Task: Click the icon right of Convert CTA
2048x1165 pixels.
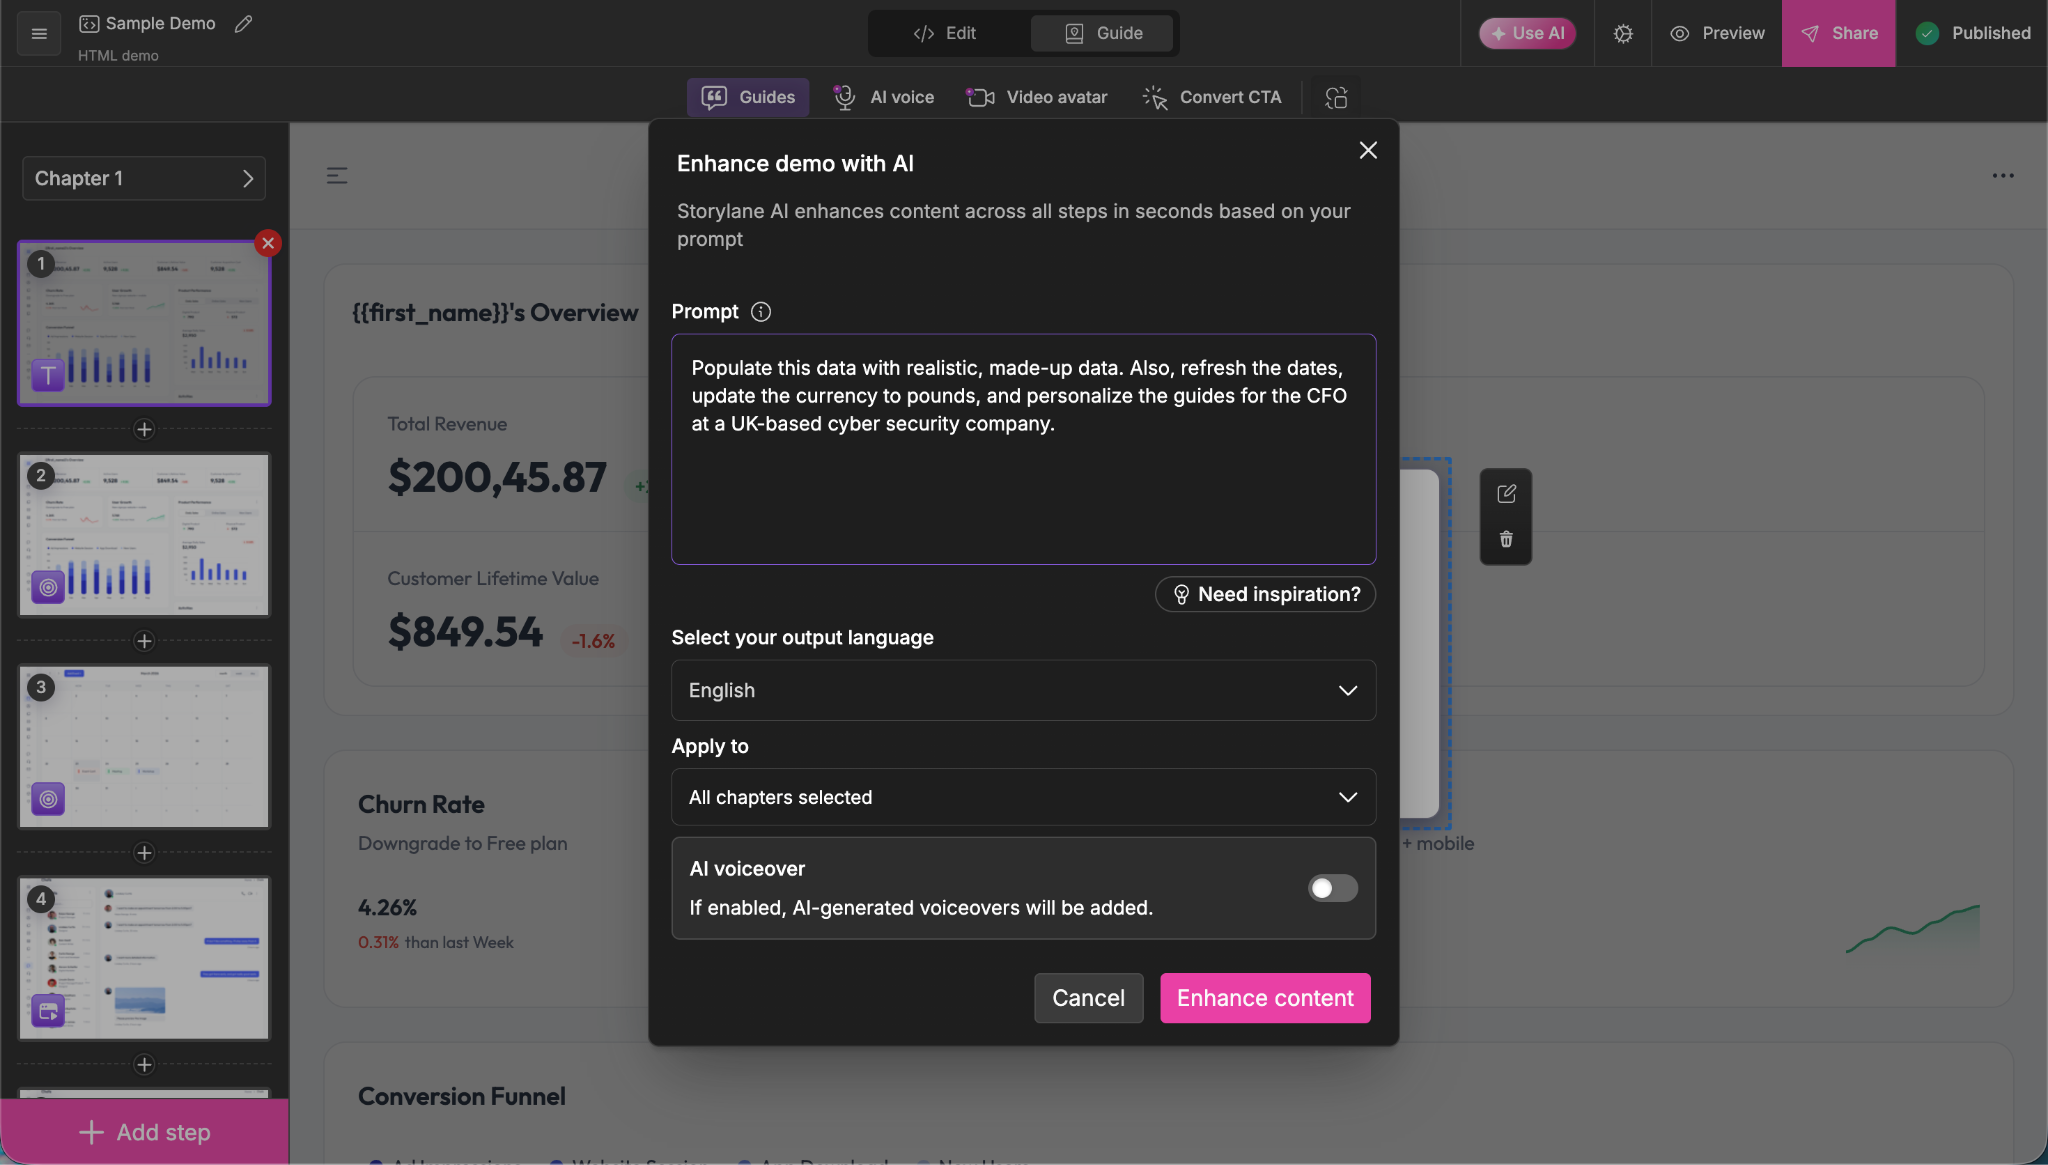Action: point(1336,97)
